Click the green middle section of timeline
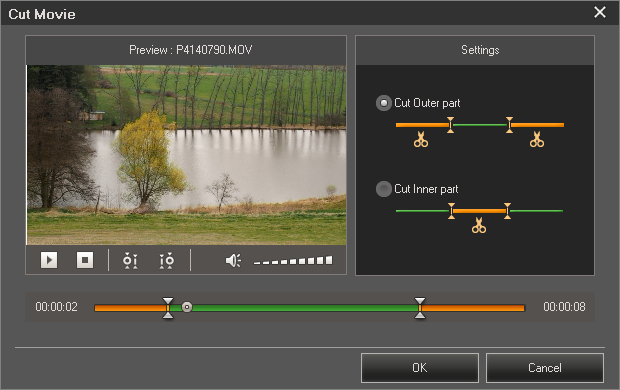Viewport: 620px width, 390px height. tap(294, 308)
